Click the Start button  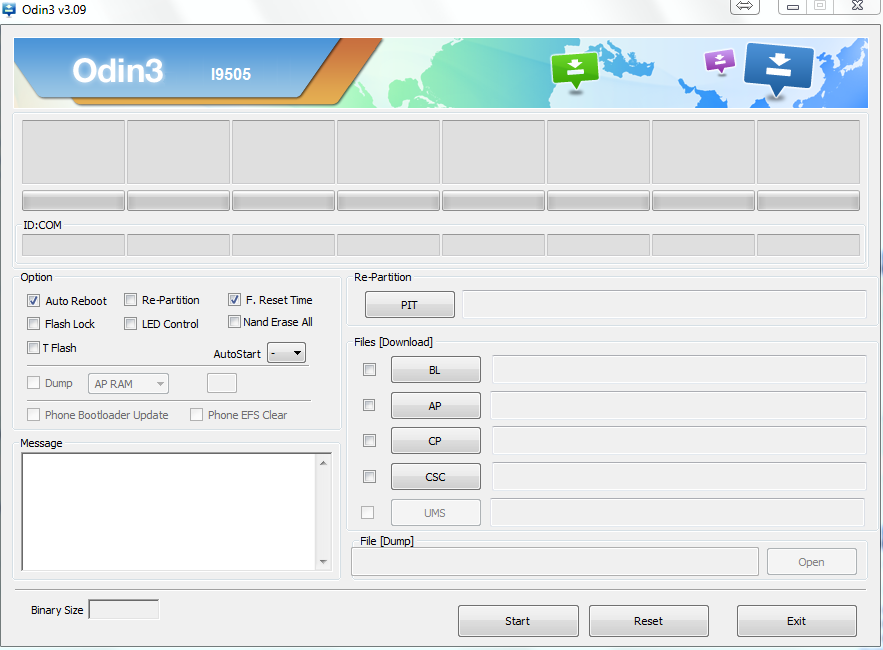(x=518, y=621)
